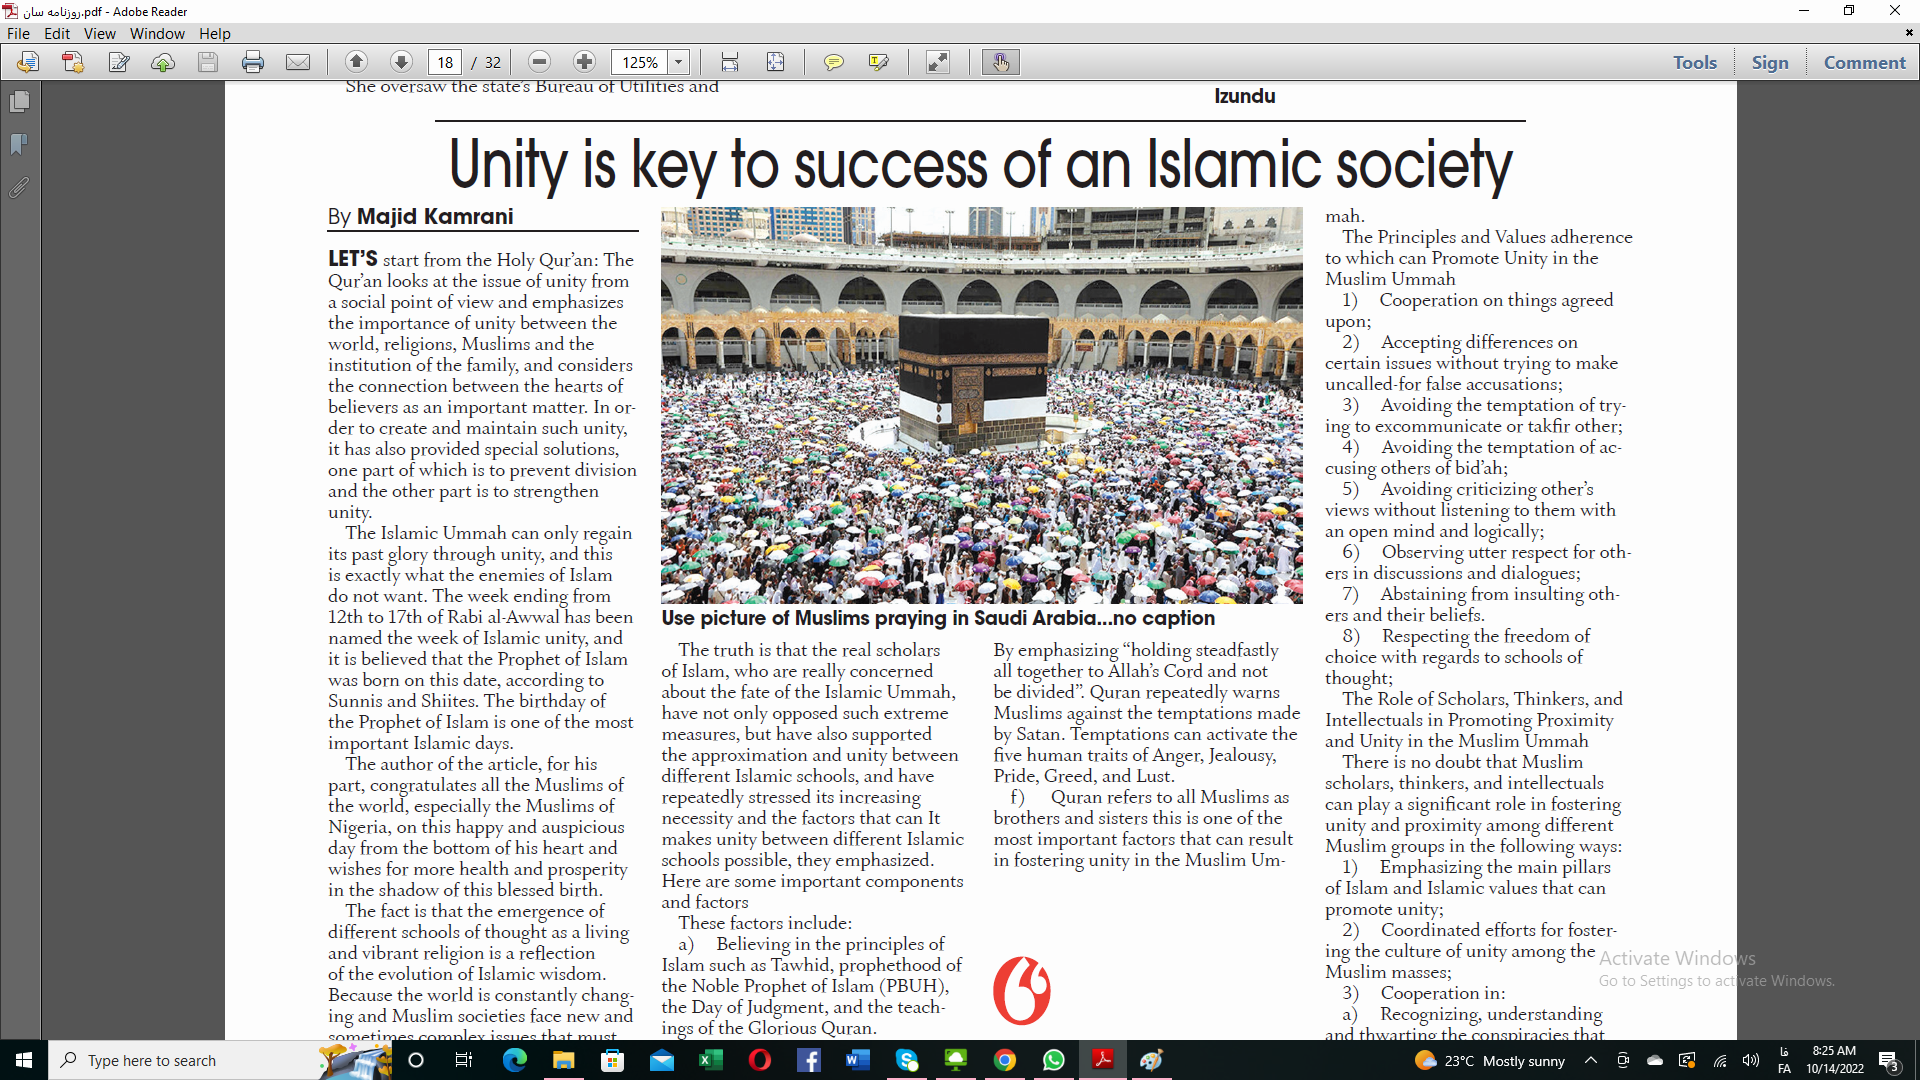Click the network Wi-Fi tray icon
Image resolution: width=1920 pixels, height=1080 pixels.
[1720, 1060]
